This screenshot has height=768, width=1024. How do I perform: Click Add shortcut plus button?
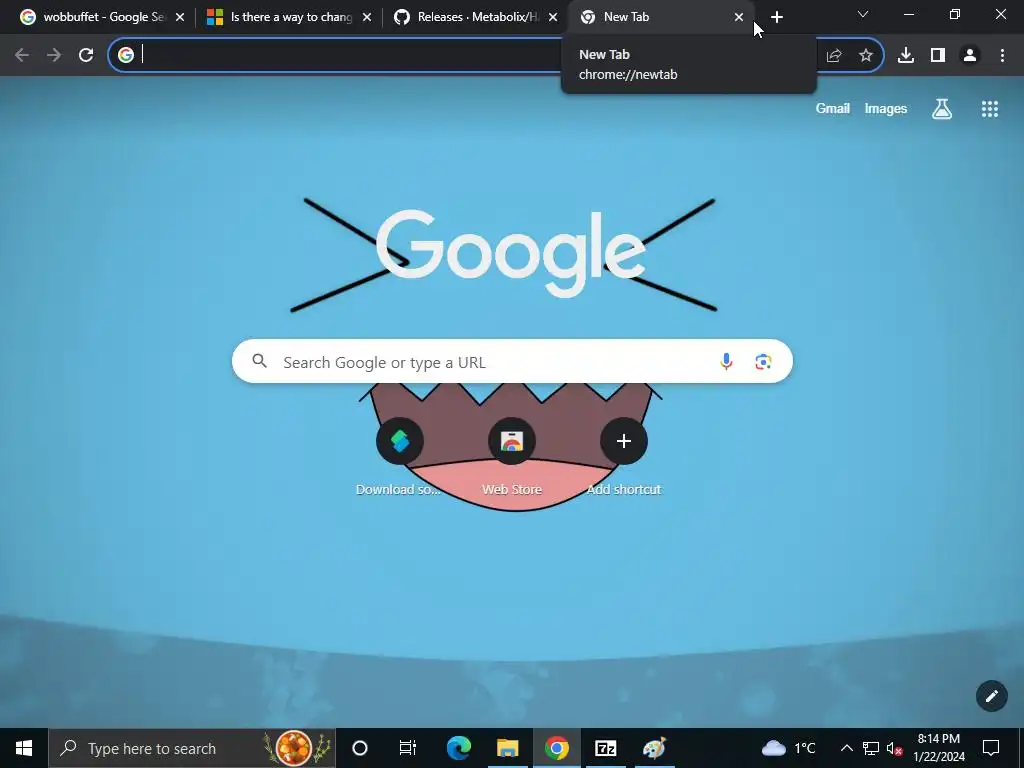click(624, 441)
